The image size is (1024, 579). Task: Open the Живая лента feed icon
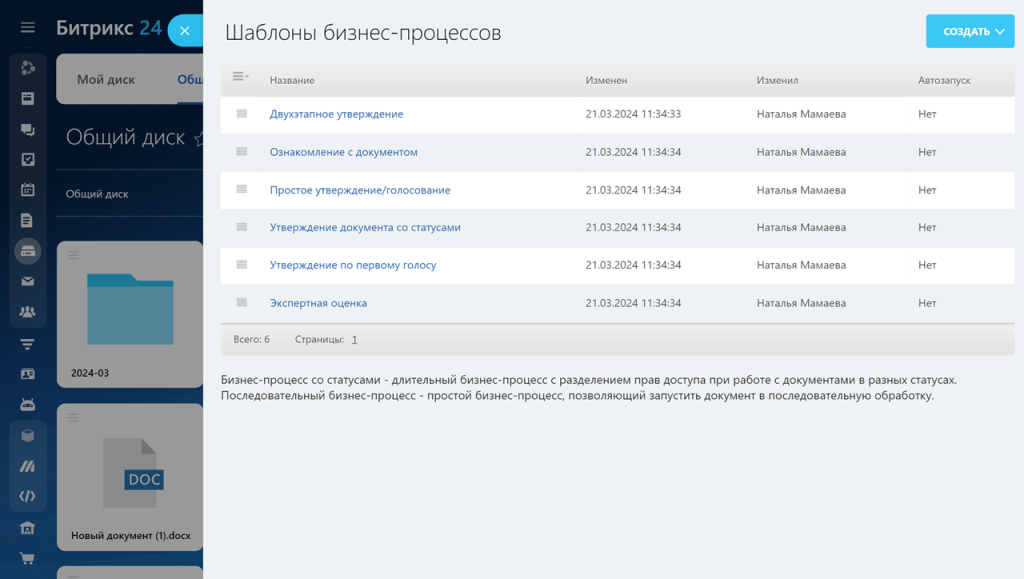[27, 99]
